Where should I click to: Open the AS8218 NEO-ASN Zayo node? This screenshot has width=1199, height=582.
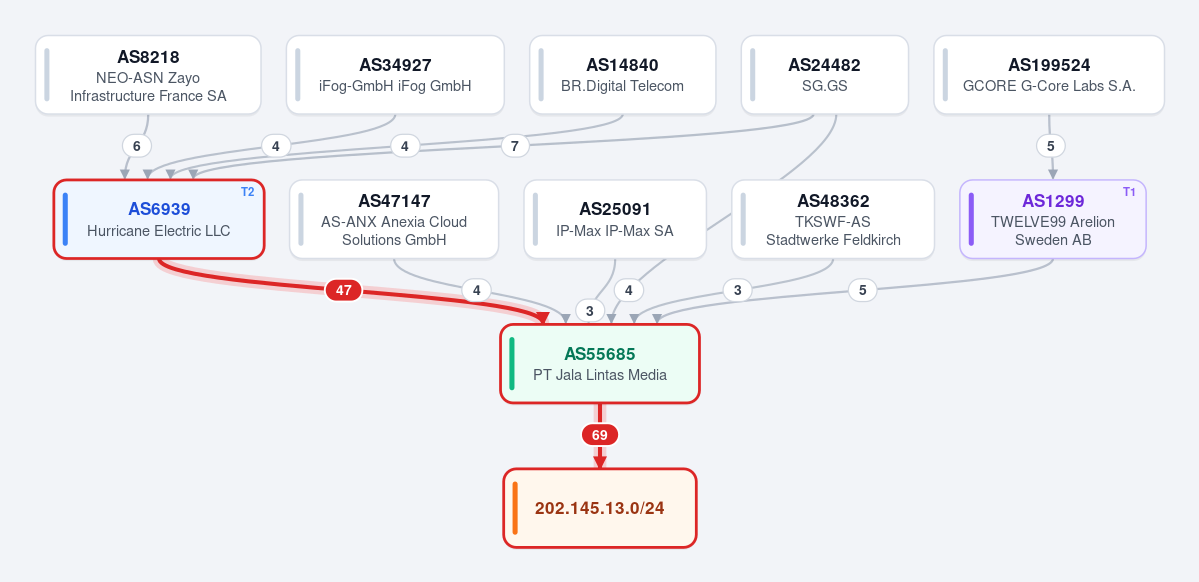click(x=148, y=75)
